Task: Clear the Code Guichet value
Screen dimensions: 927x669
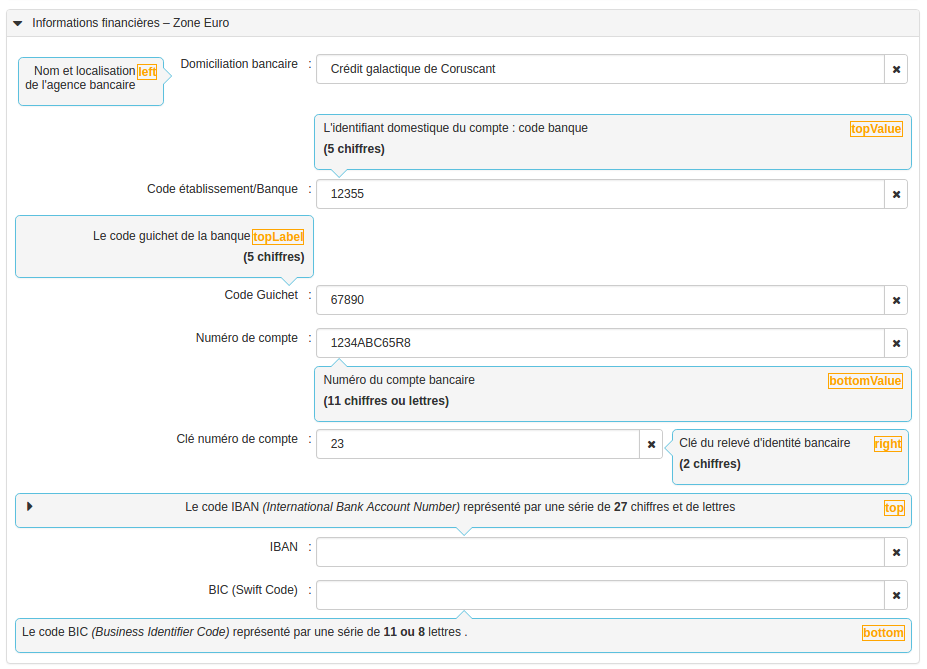Action: 896,300
